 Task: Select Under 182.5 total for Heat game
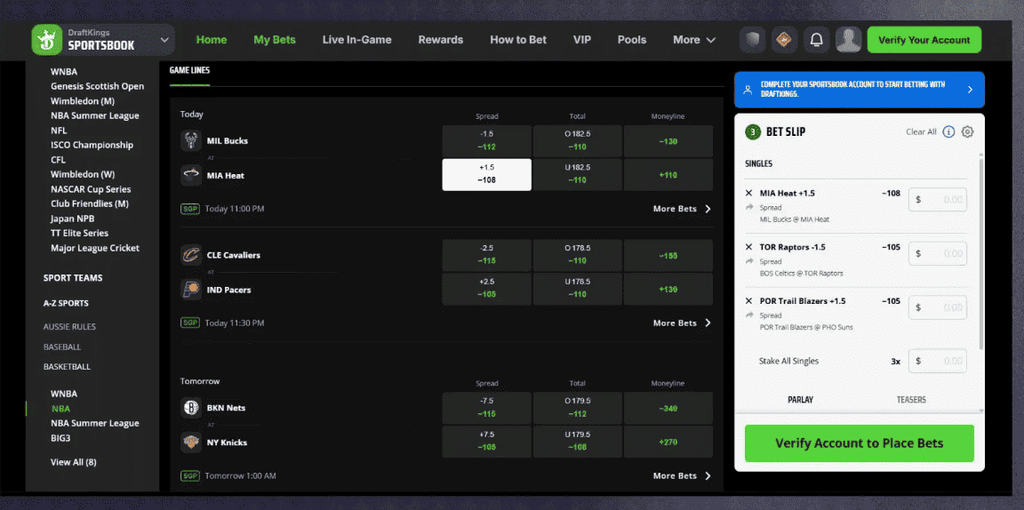coord(577,175)
